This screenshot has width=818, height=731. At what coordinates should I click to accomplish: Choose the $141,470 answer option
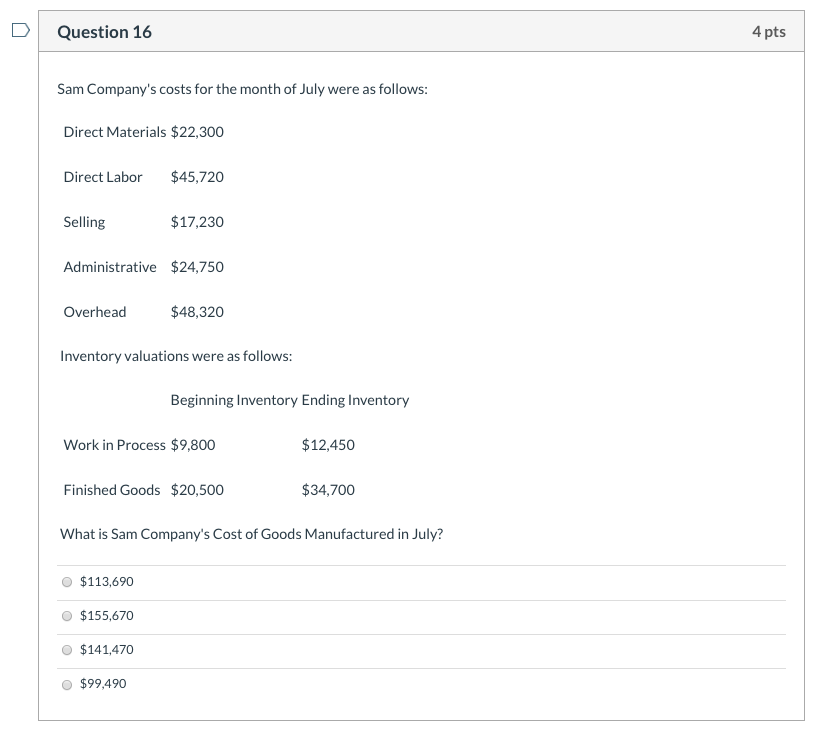click(x=67, y=650)
